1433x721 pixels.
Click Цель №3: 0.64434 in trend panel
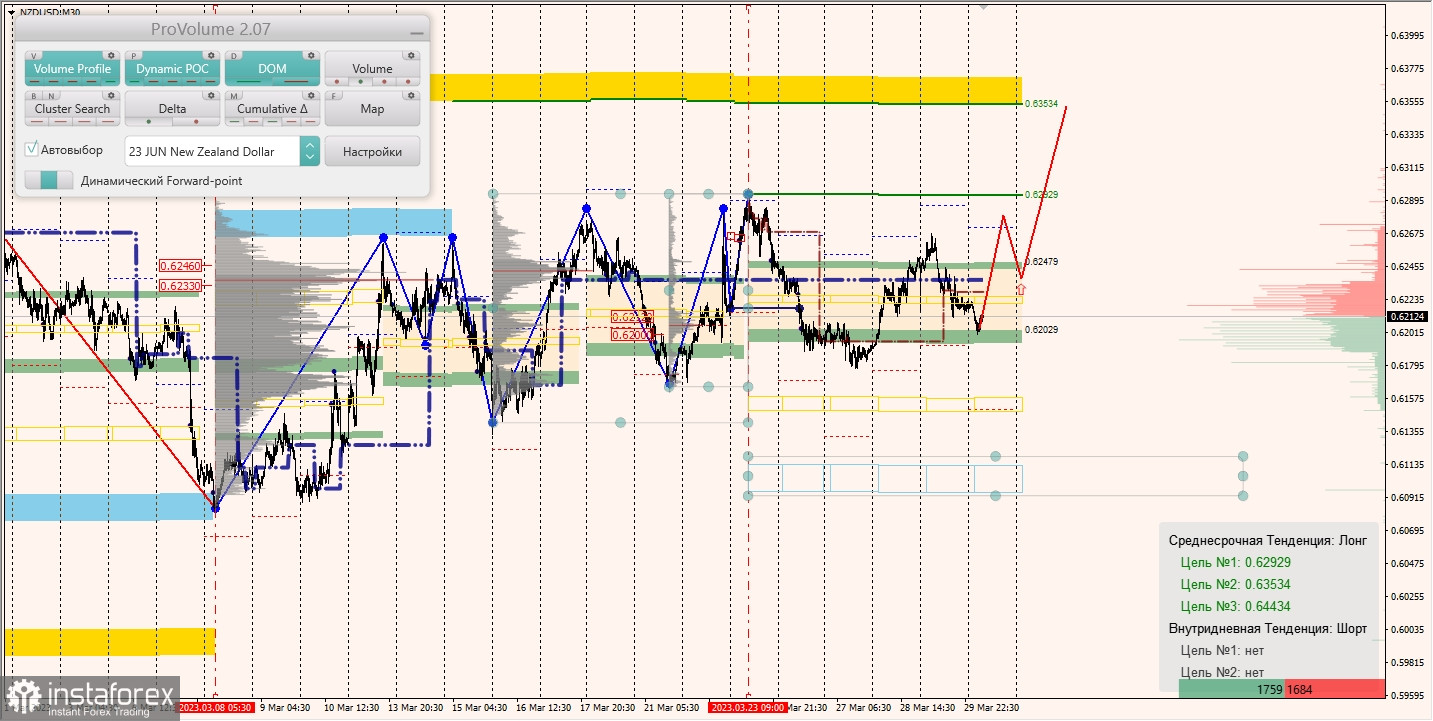point(1235,606)
